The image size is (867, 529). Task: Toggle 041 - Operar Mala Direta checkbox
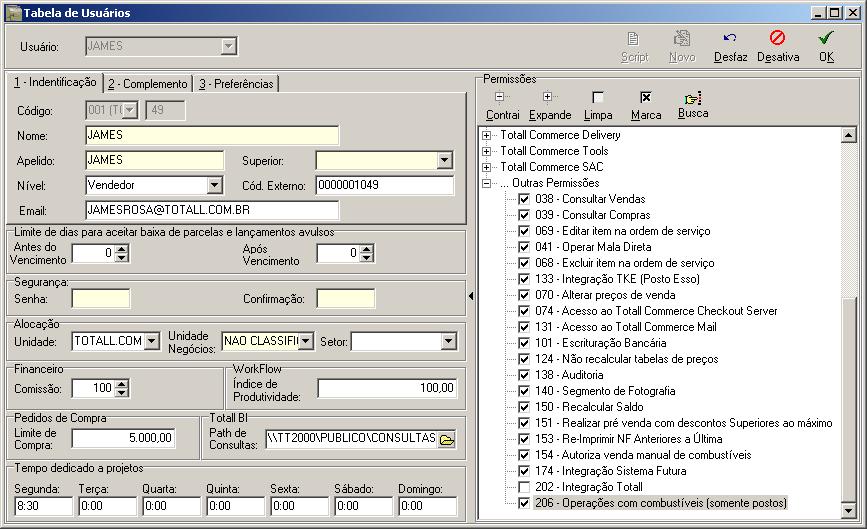524,247
